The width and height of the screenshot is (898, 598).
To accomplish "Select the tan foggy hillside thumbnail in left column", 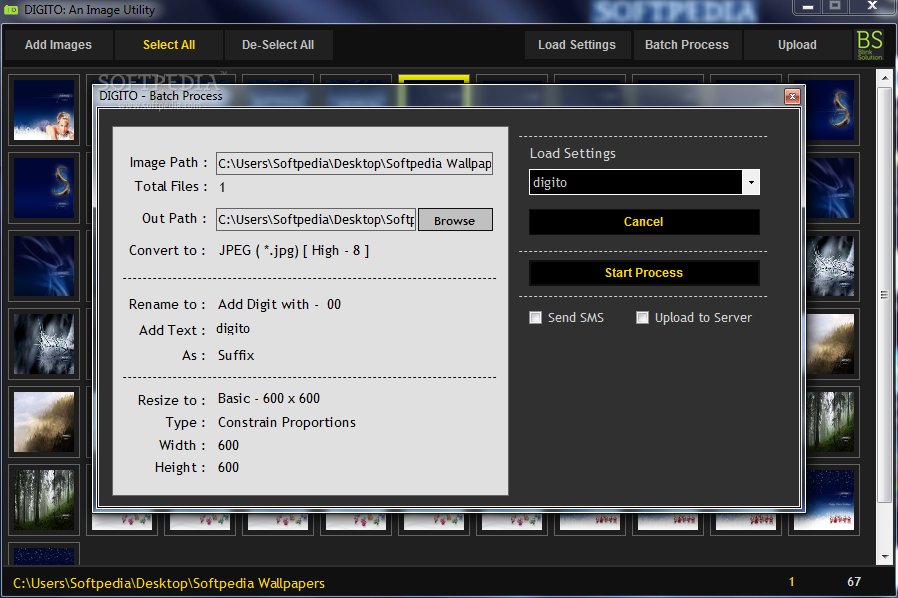I will (x=44, y=422).
